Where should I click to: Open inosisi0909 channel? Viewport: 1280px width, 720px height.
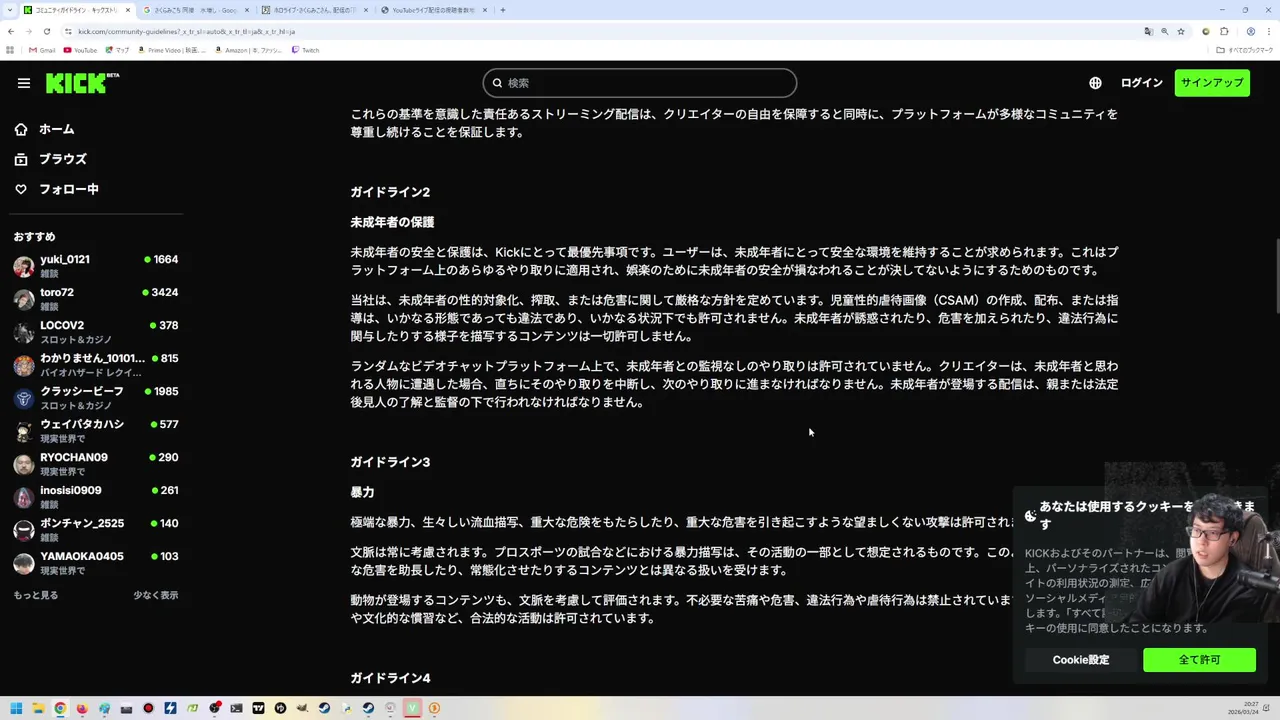(95, 497)
